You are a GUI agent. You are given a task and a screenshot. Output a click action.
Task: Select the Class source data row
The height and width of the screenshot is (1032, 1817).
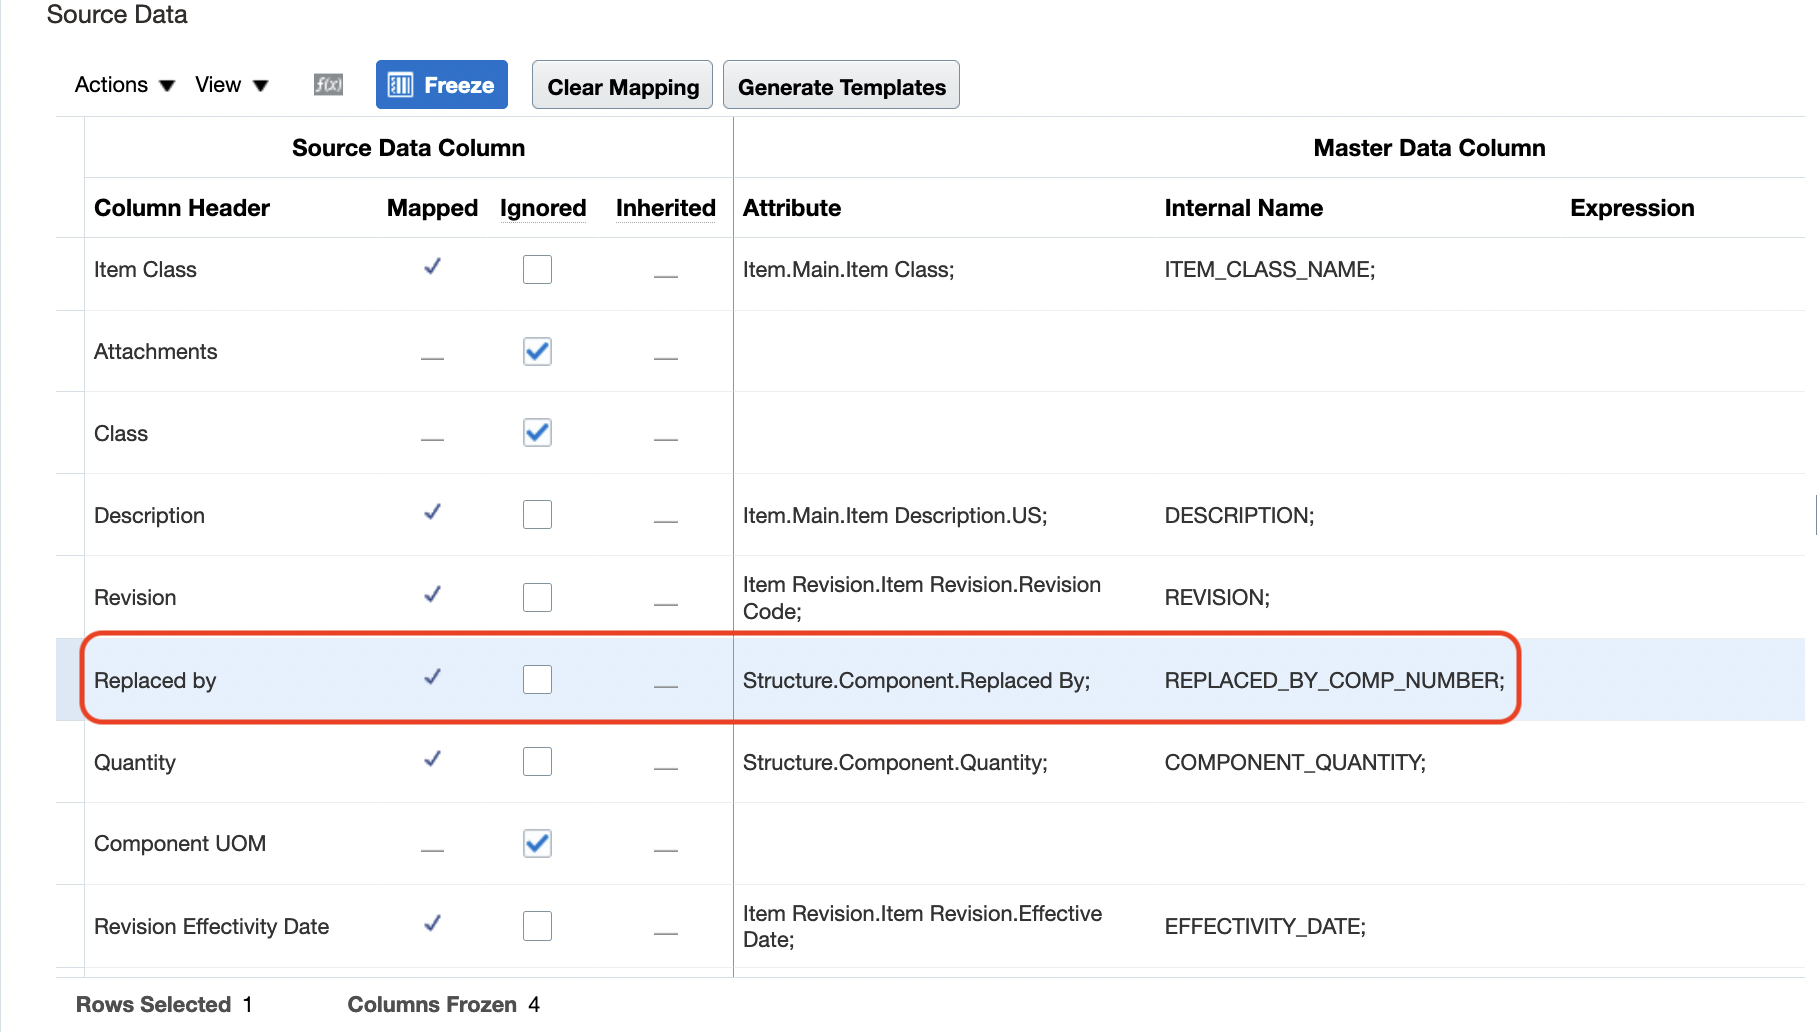(121, 433)
